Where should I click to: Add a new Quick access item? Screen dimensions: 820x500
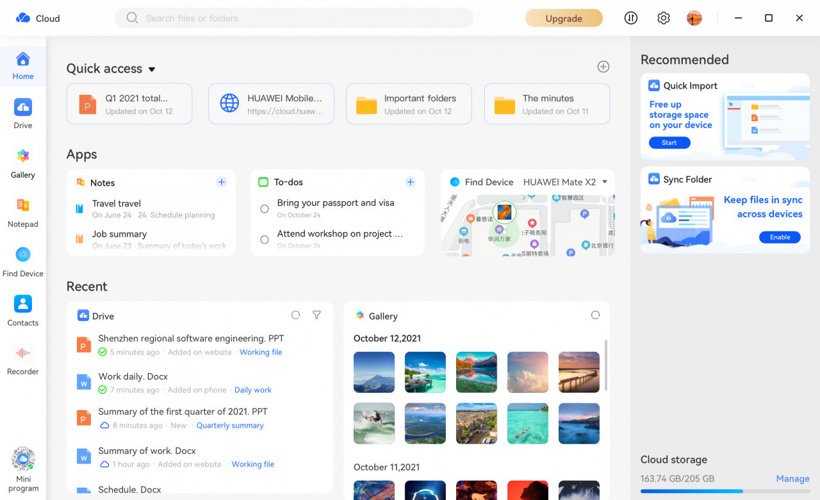(x=603, y=67)
